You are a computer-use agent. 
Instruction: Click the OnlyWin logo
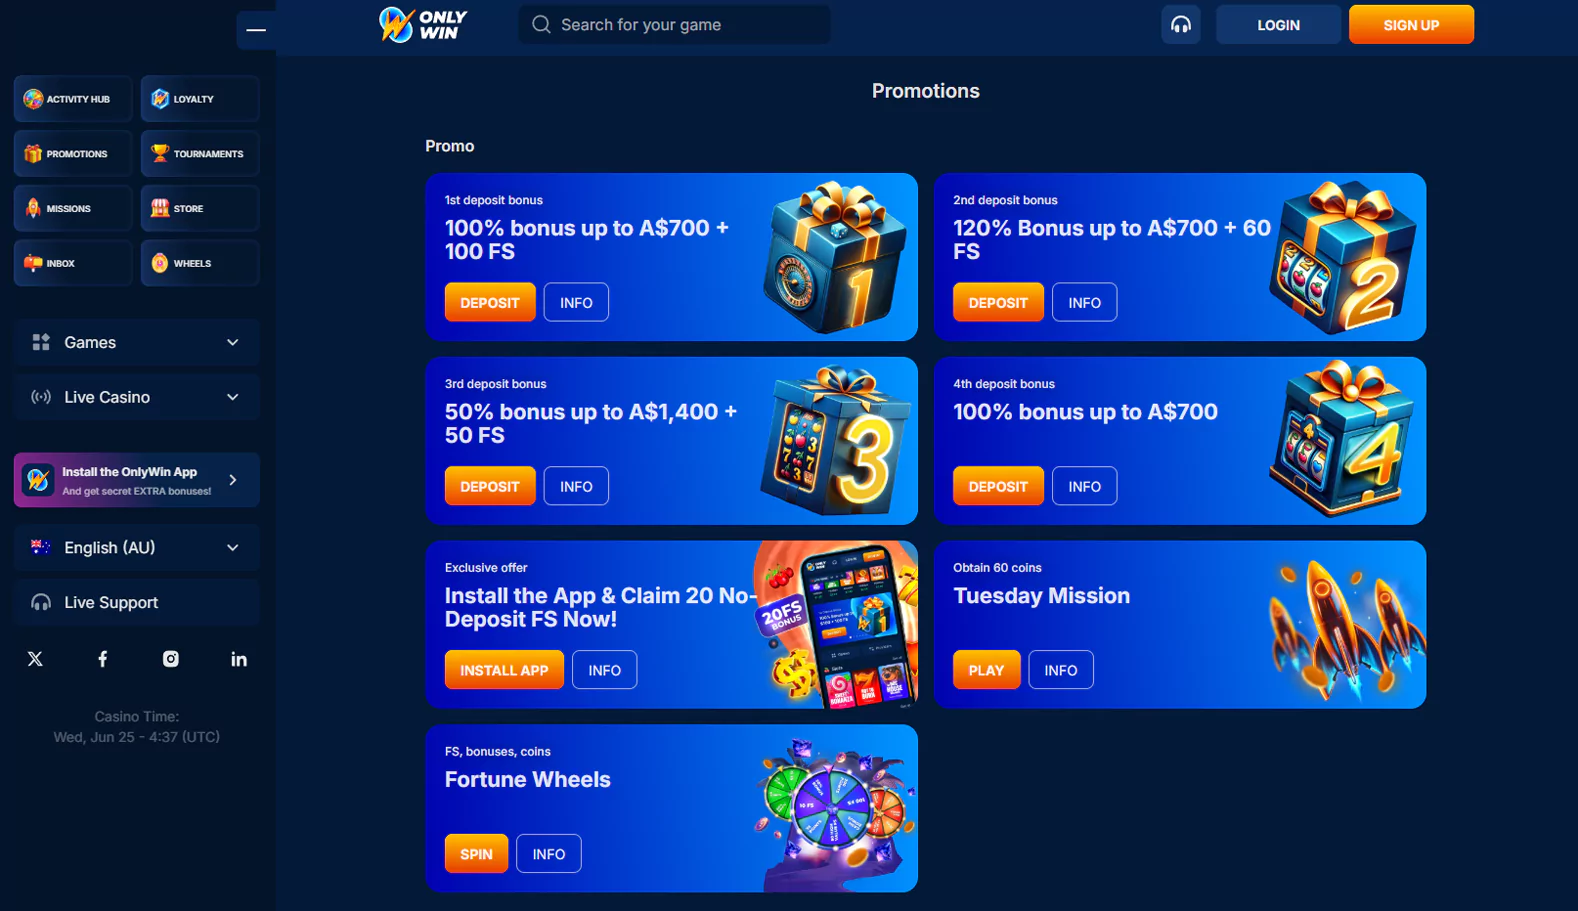pyautogui.click(x=423, y=25)
